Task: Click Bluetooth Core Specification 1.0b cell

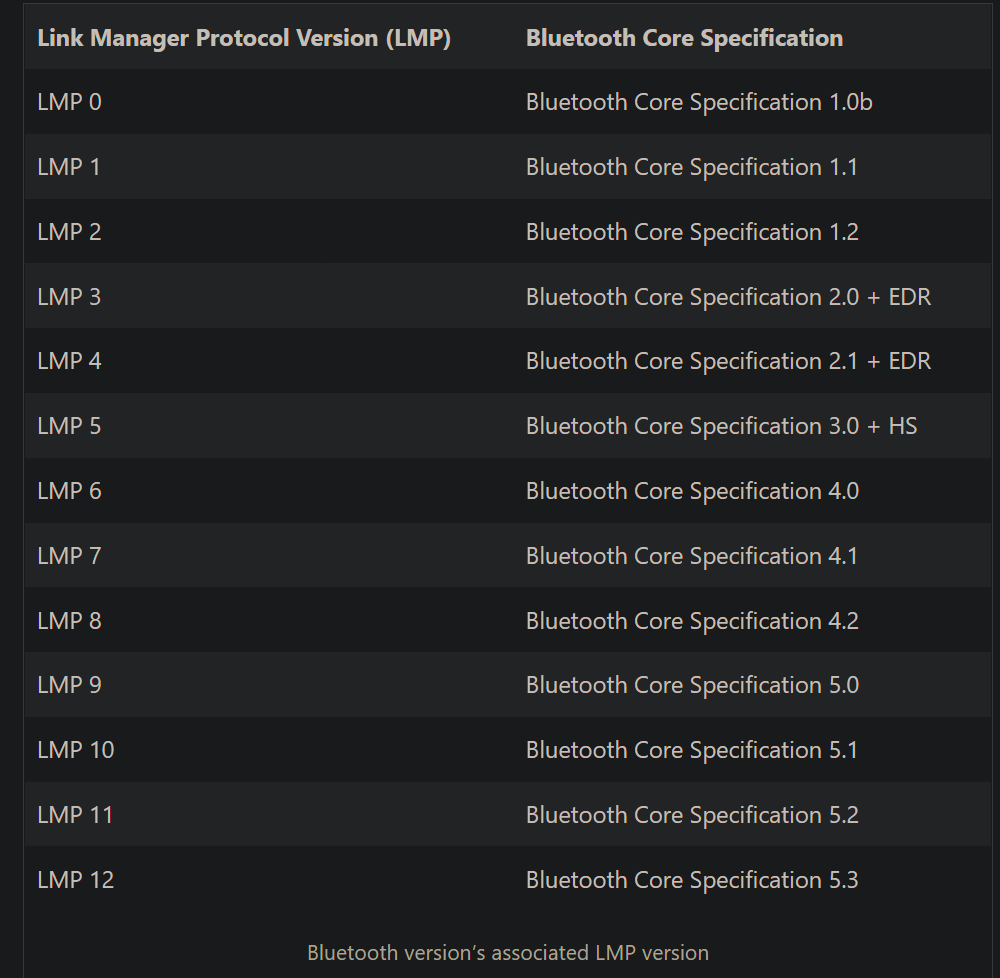Action: (x=699, y=102)
